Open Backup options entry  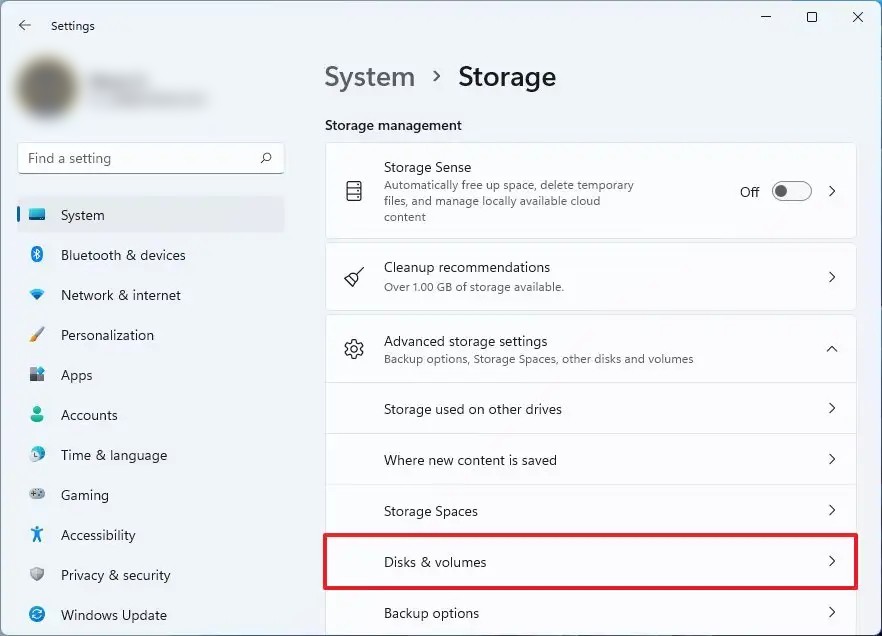(591, 612)
